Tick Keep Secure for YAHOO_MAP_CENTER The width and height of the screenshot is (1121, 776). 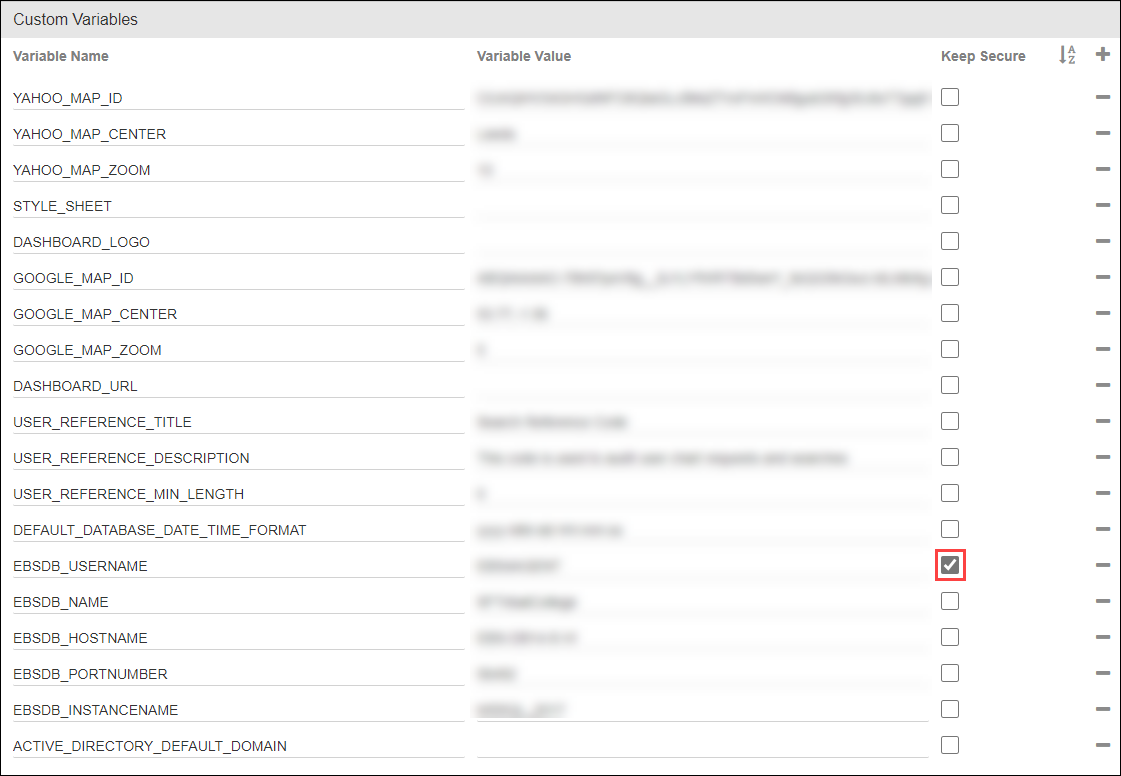click(x=950, y=133)
